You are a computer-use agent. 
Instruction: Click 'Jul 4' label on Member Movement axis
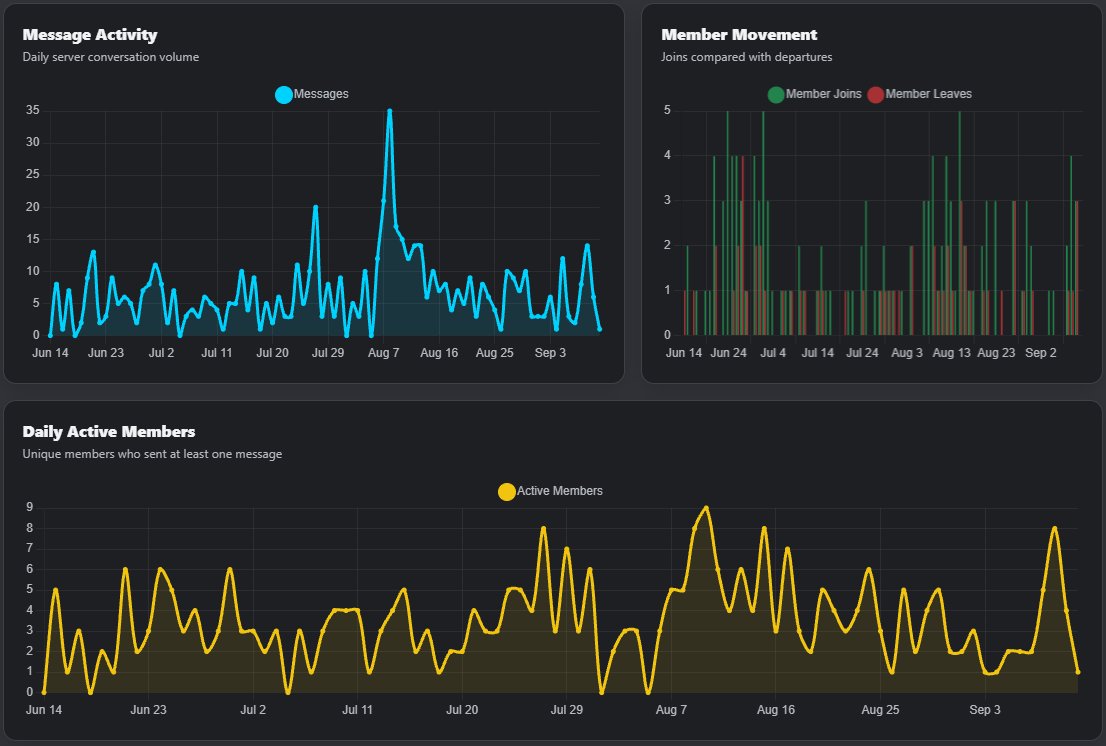[773, 353]
